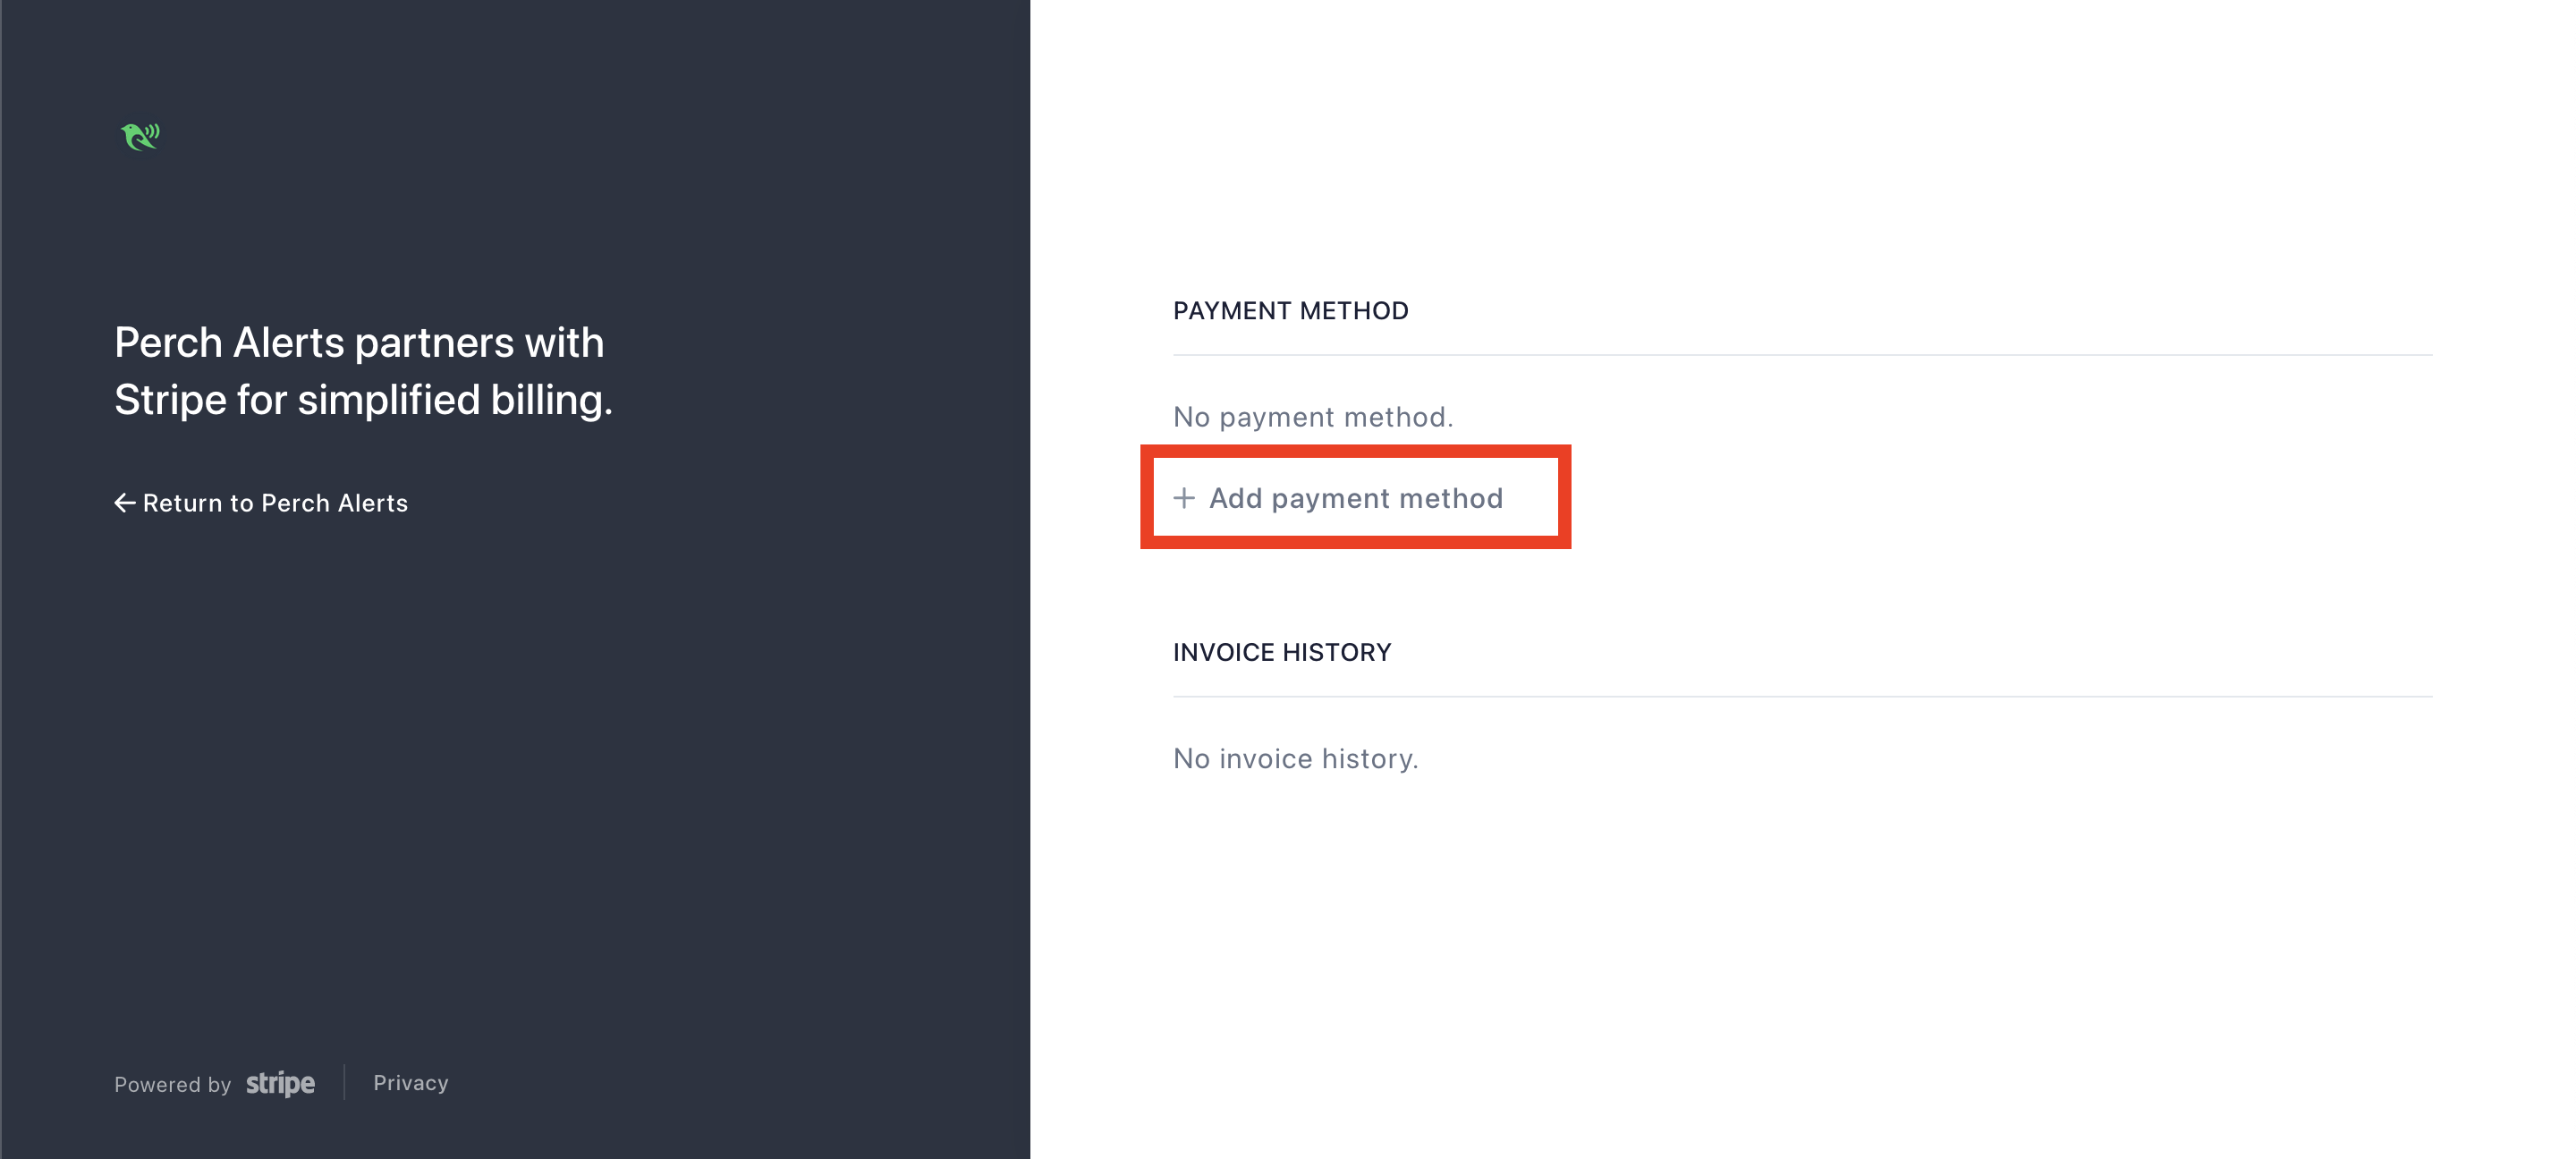Click the green Perch Alerts bird logo
Screen dimensions: 2576x1159
coord(140,135)
